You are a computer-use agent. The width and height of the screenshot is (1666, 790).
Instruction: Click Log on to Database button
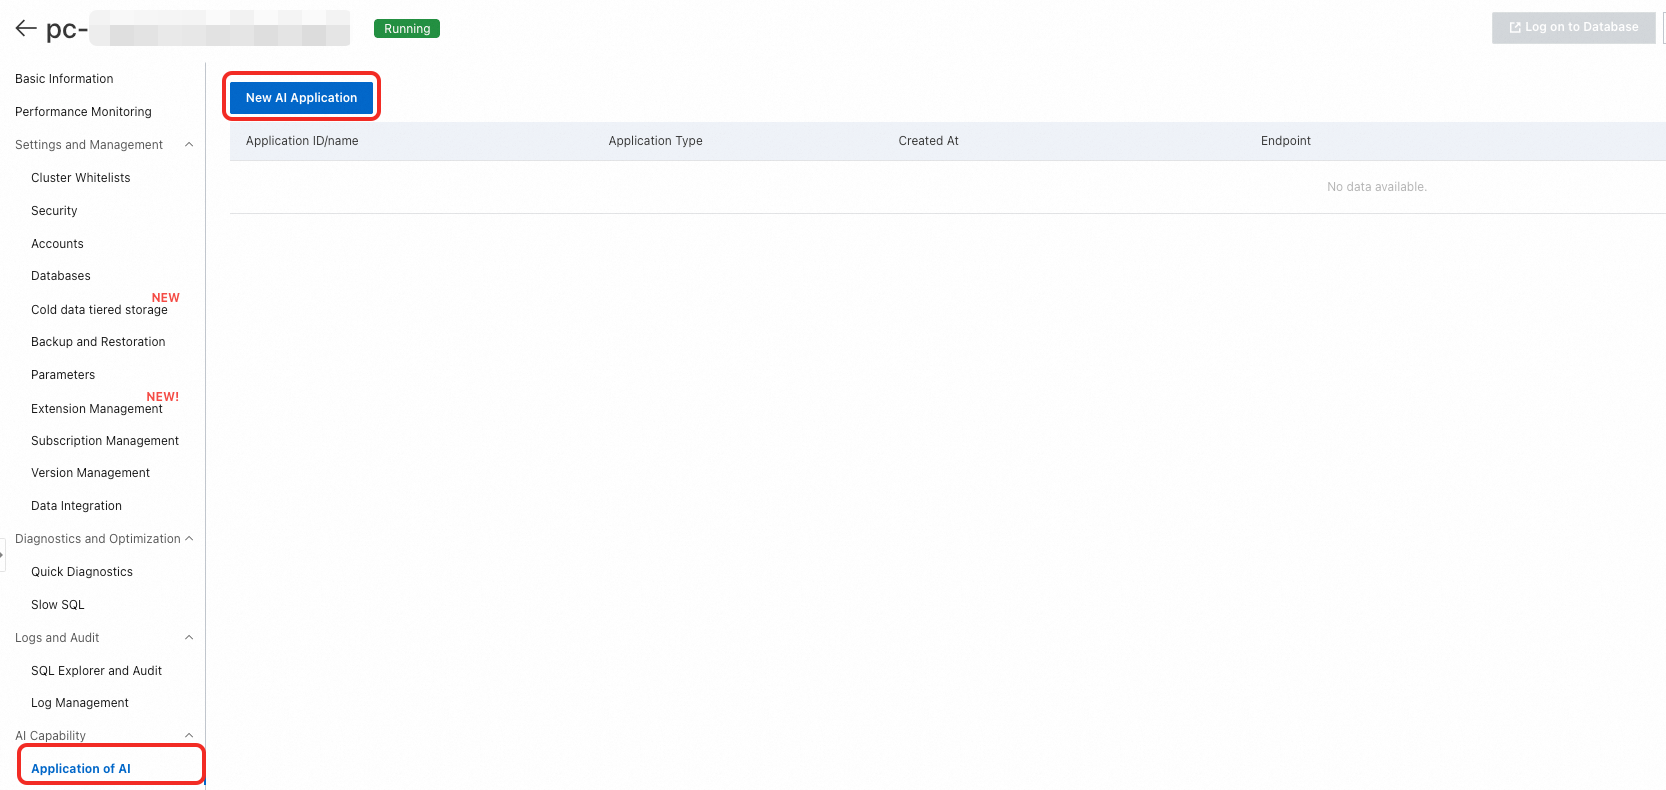click(1573, 27)
